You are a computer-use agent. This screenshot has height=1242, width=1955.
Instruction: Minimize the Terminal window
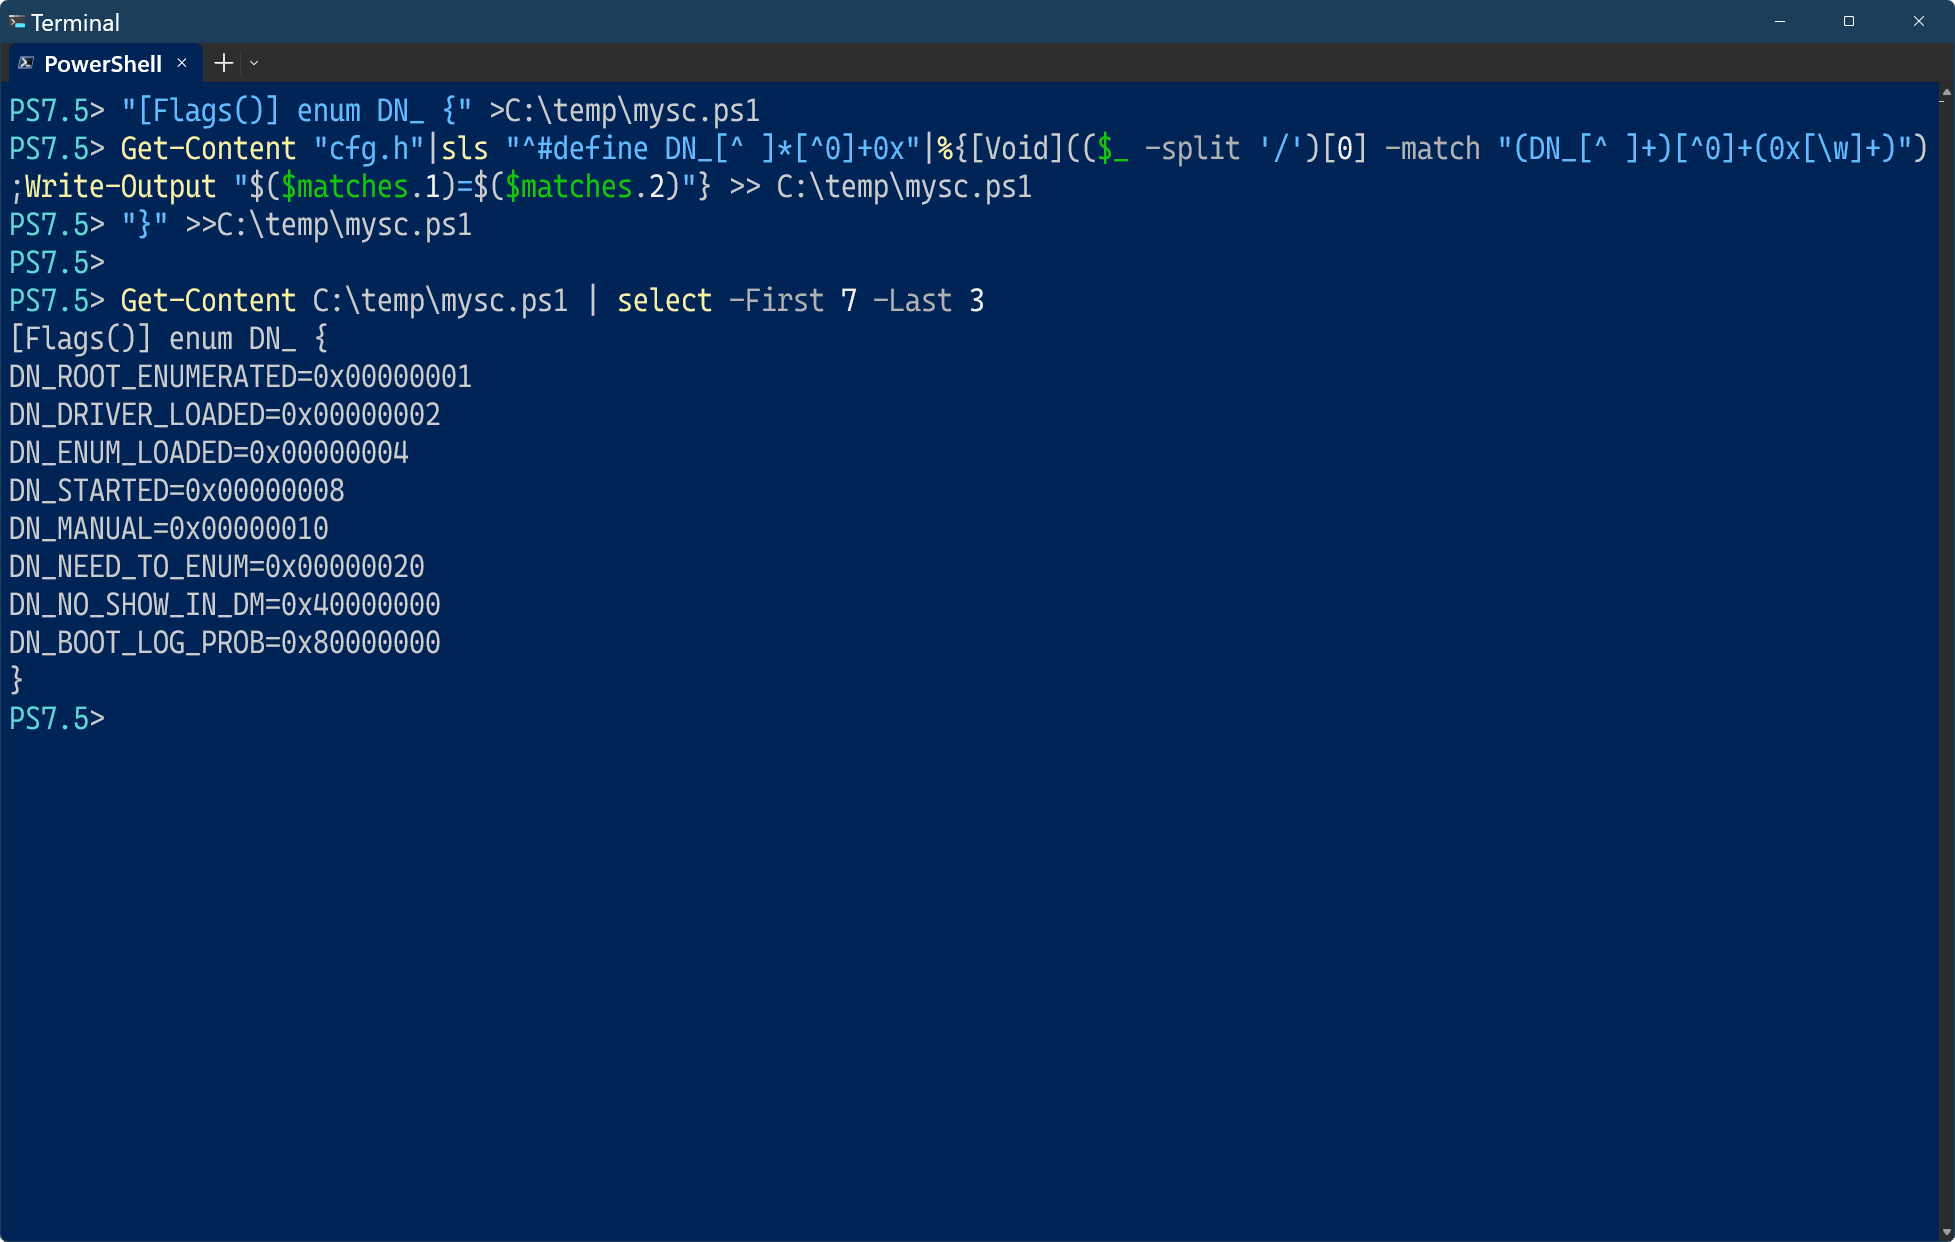[x=1780, y=21]
